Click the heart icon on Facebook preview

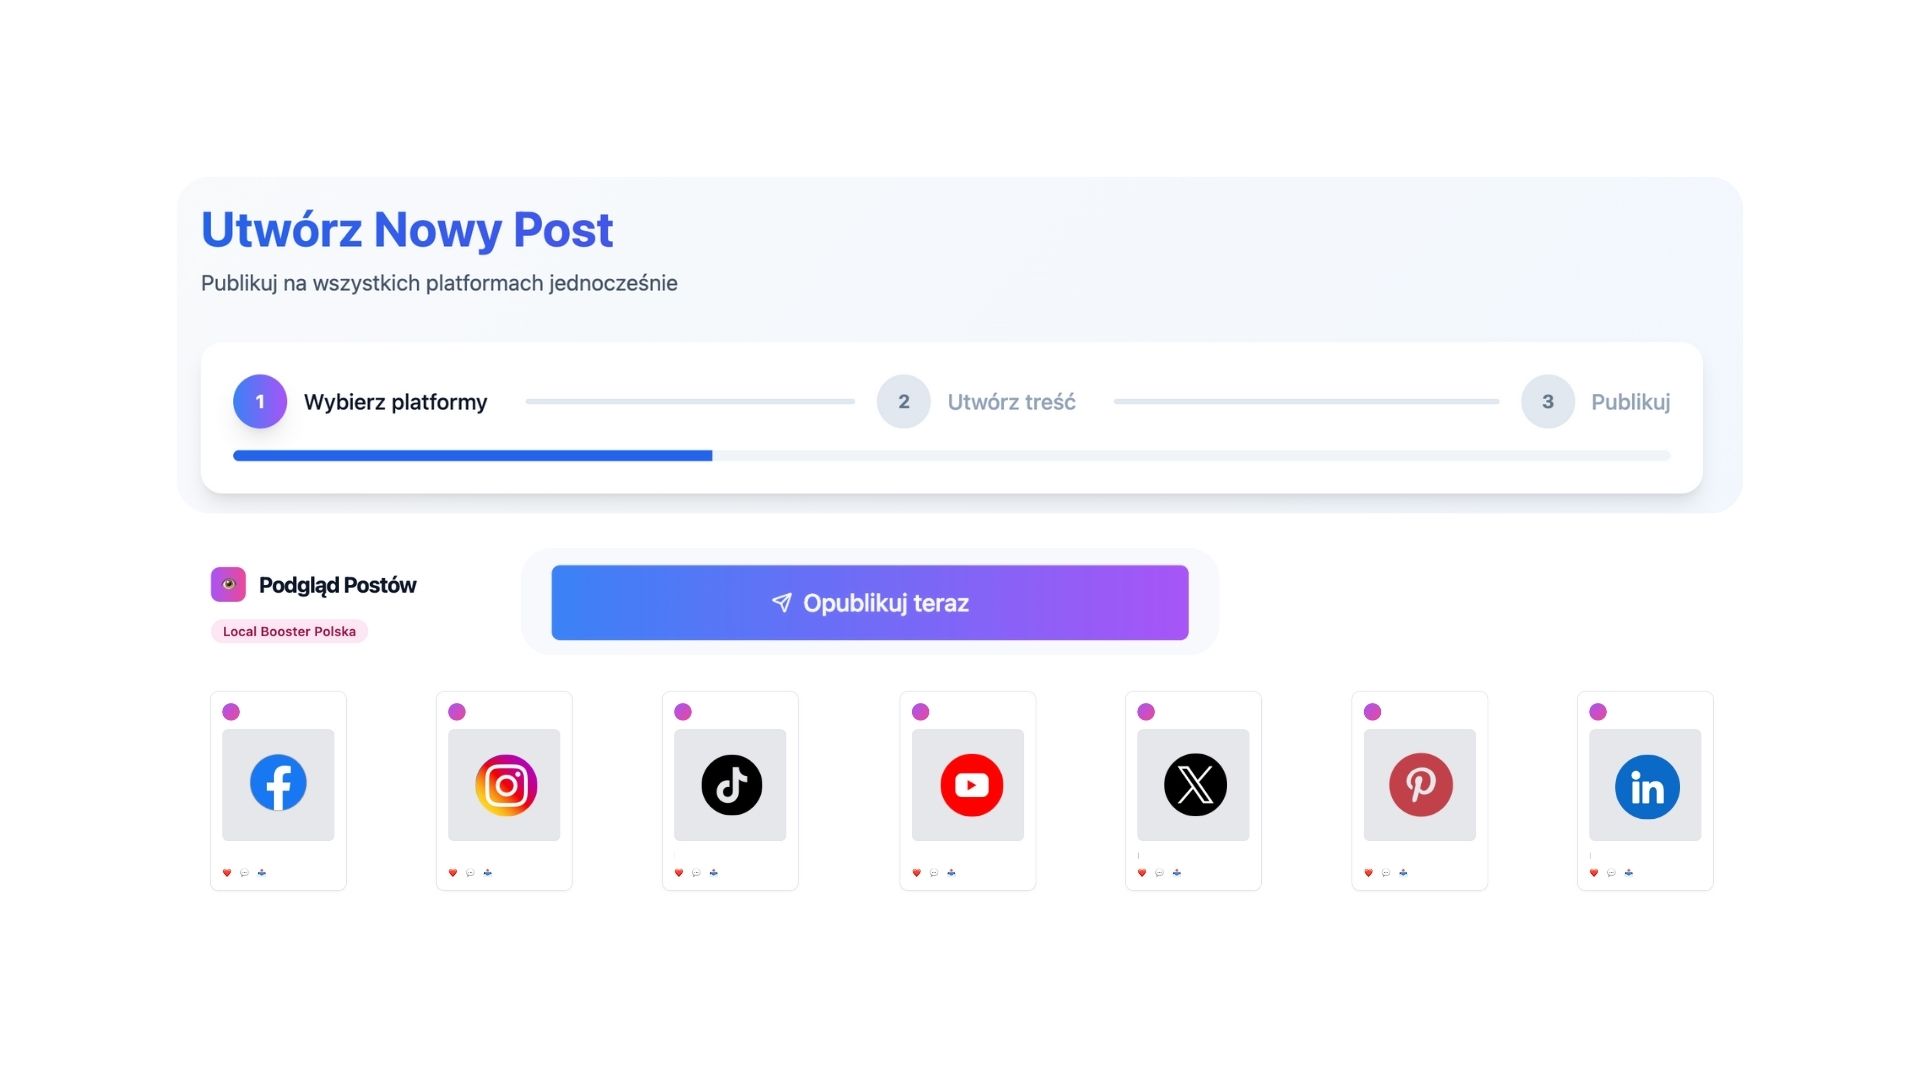point(227,873)
